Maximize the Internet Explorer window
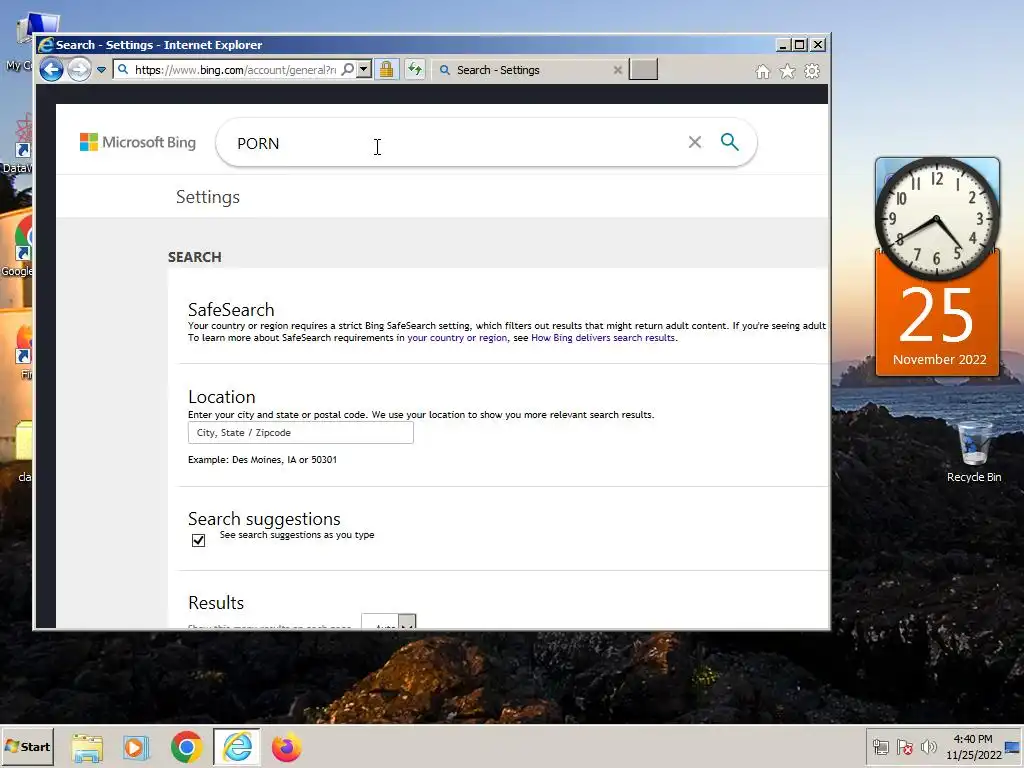1024x768 pixels. pyautogui.click(x=800, y=44)
